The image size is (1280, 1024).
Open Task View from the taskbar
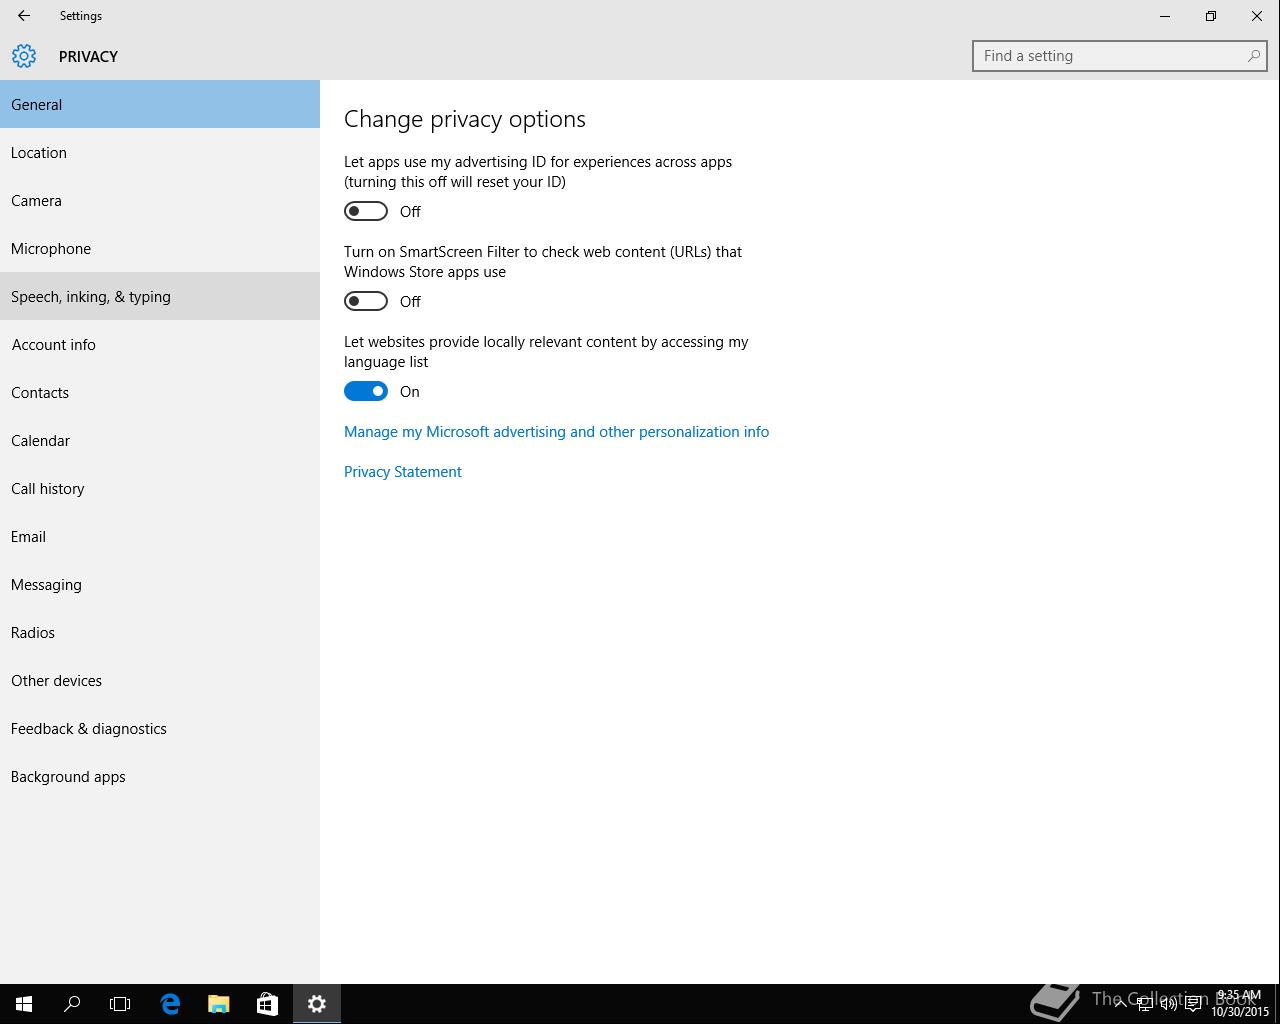120,1004
